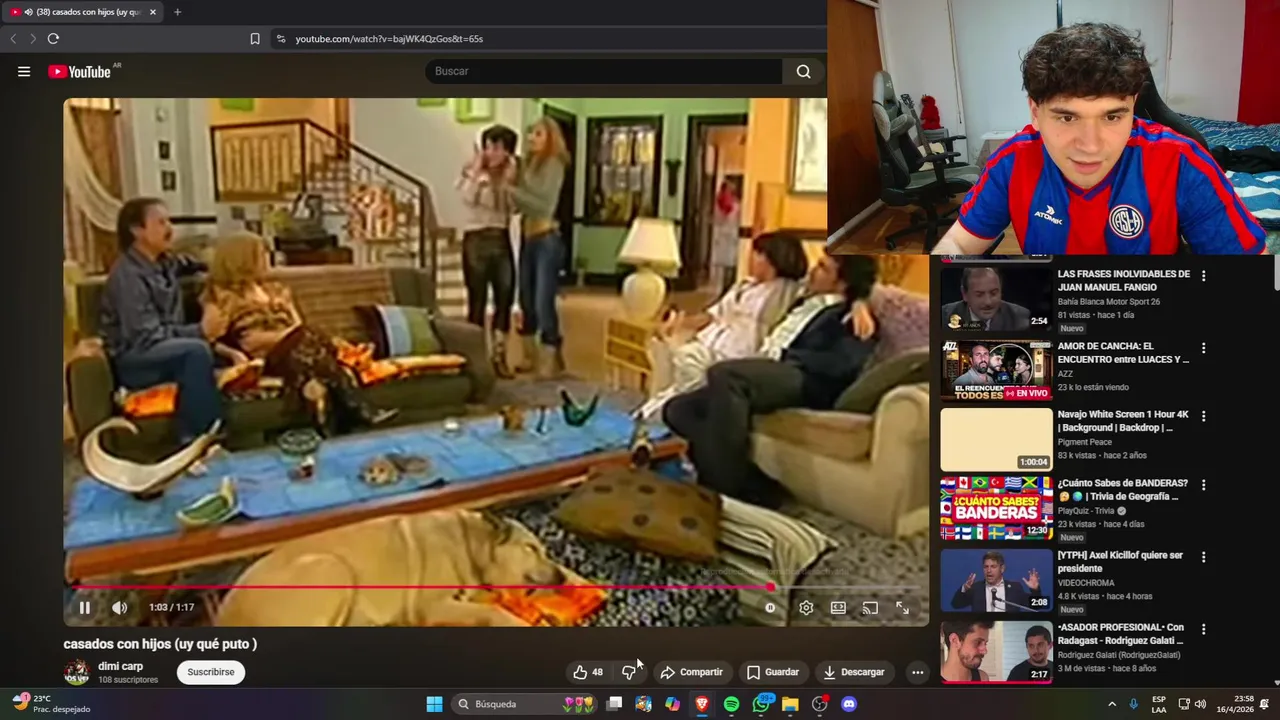The height and width of the screenshot is (720, 1280).
Task: Open the Asador Profesional con Radagast title
Action: tap(1121, 634)
